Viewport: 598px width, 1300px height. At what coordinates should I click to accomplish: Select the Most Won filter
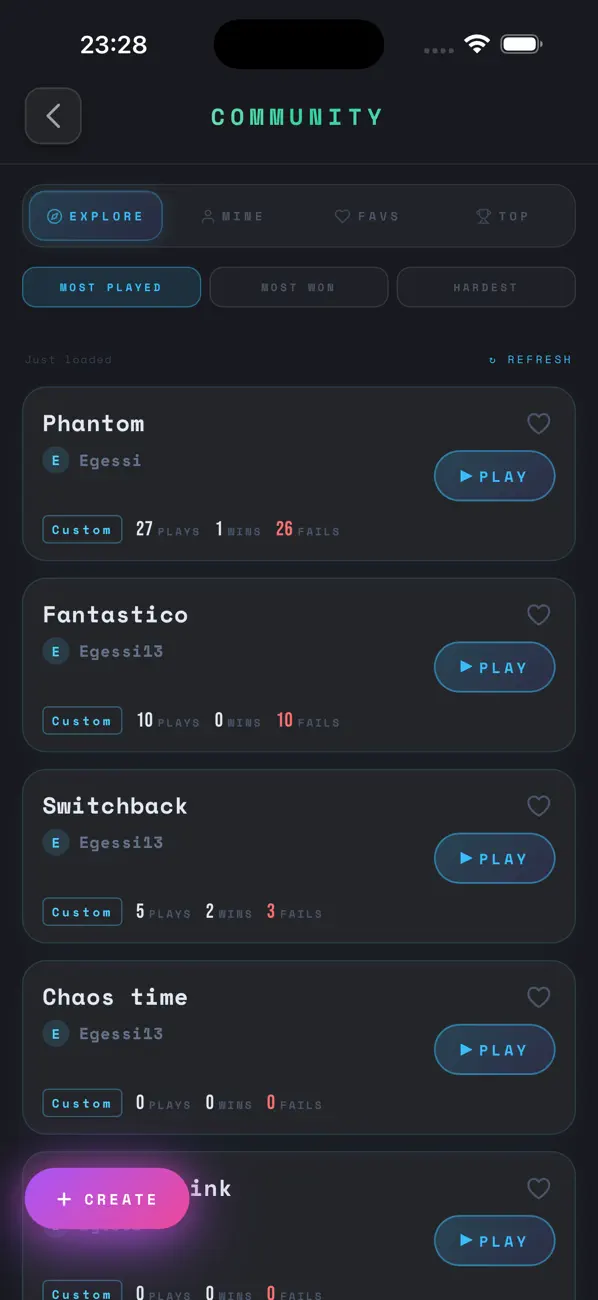point(298,287)
